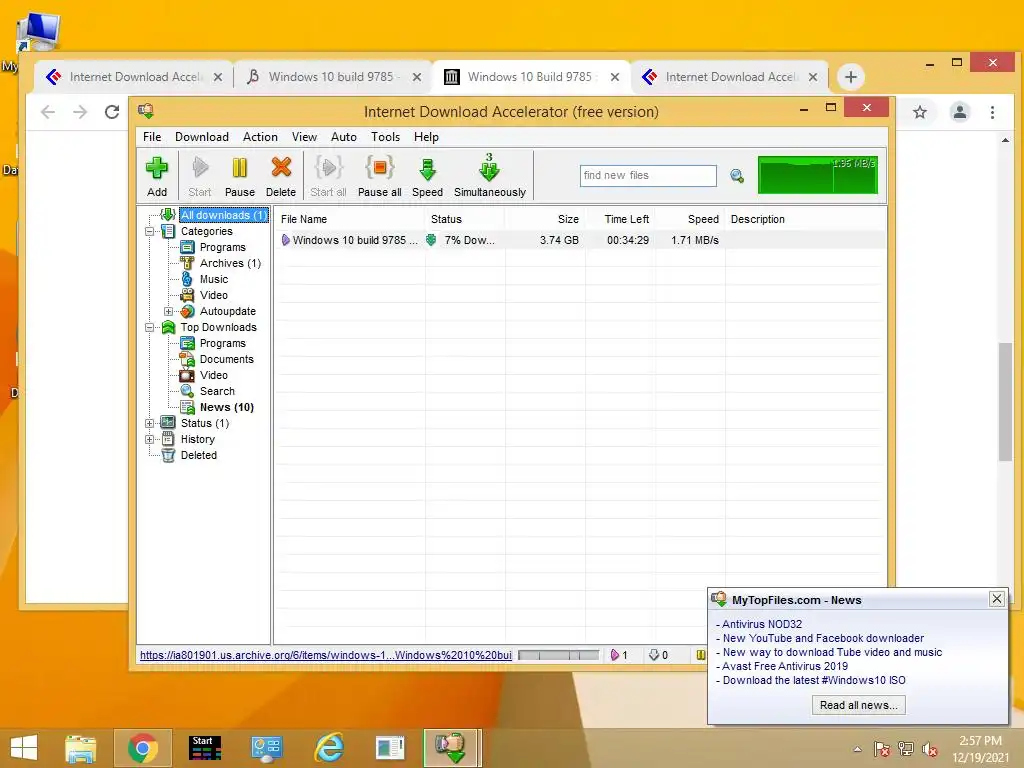Click inside the find new files field
1024x768 pixels.
[648, 176]
